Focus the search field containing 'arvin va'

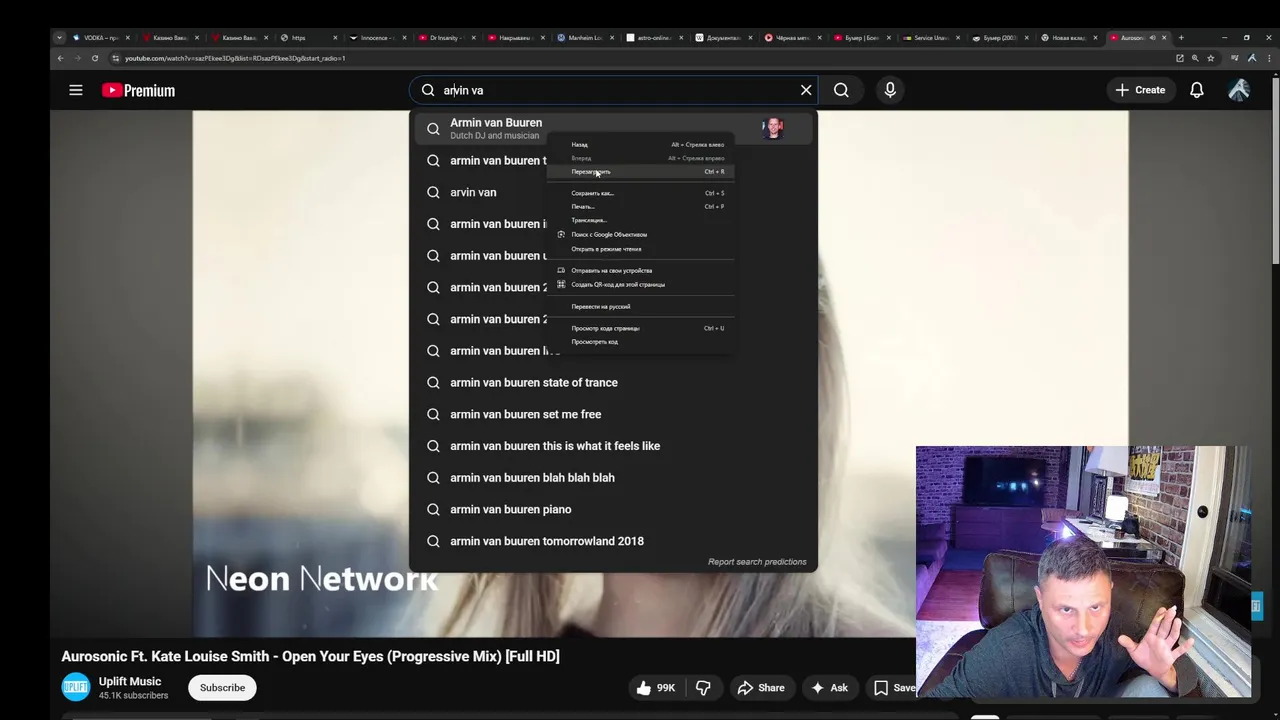[614, 90]
